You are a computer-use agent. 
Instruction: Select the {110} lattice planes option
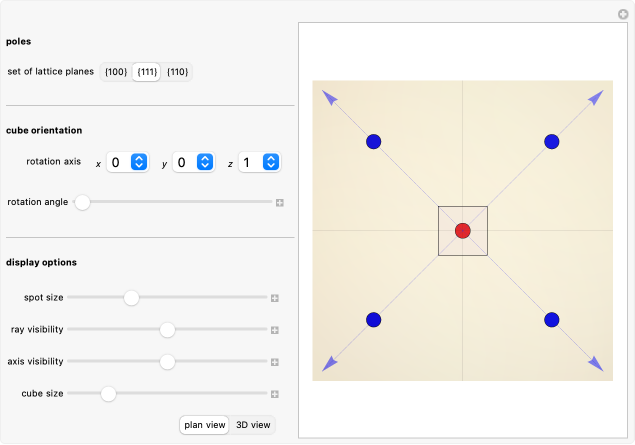pyautogui.click(x=177, y=72)
